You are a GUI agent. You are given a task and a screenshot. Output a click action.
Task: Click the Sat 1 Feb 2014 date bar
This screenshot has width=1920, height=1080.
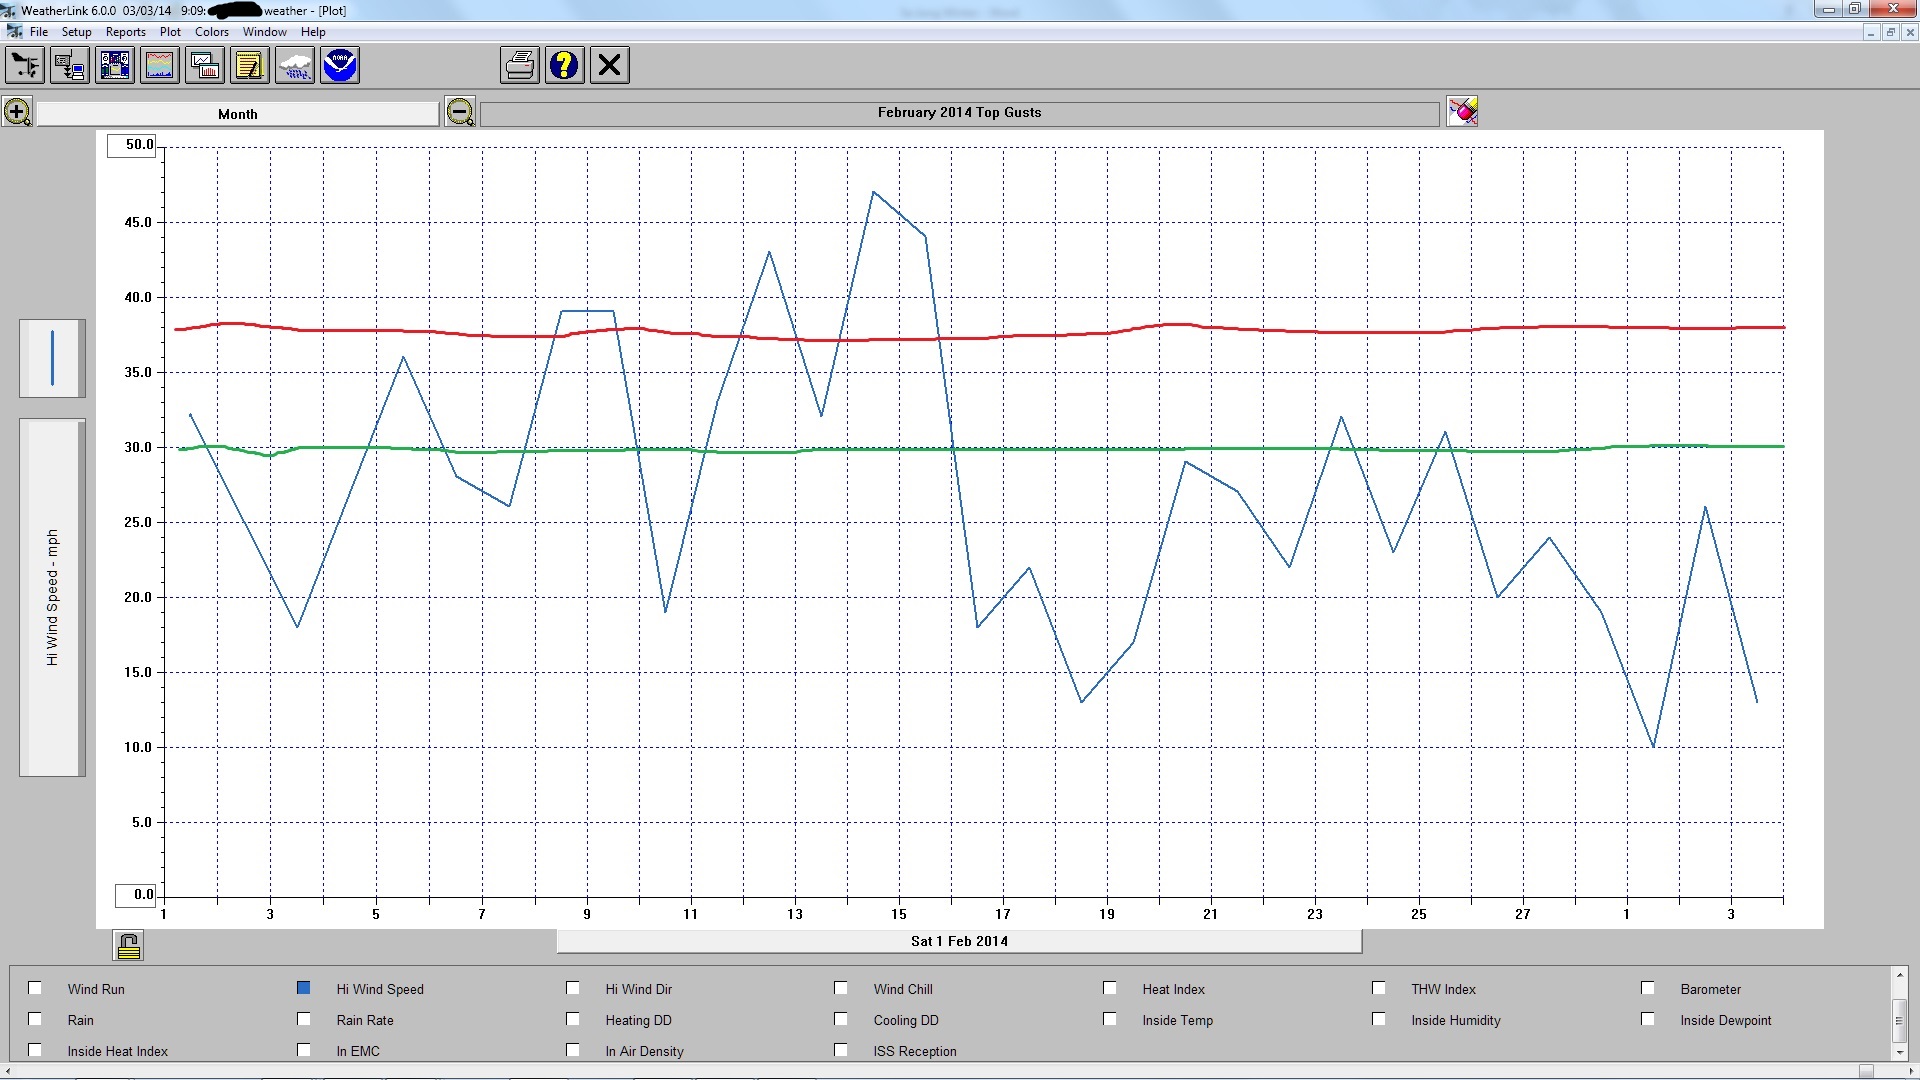[959, 941]
